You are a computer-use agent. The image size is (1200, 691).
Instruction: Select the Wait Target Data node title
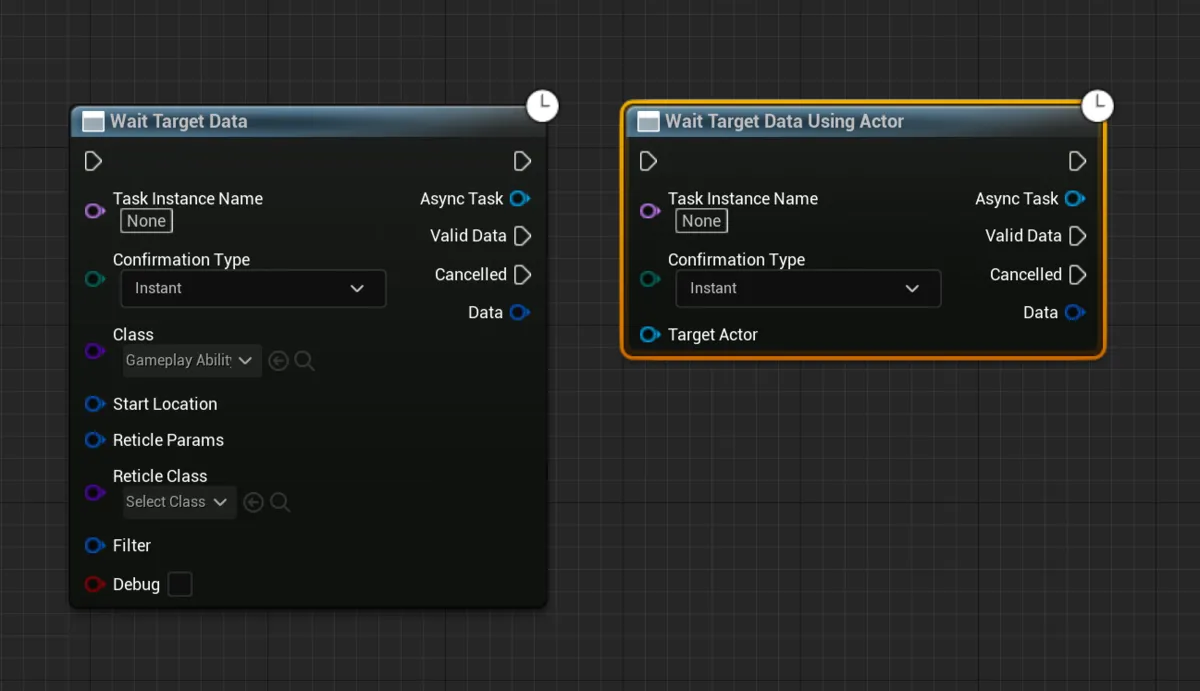[x=179, y=121]
